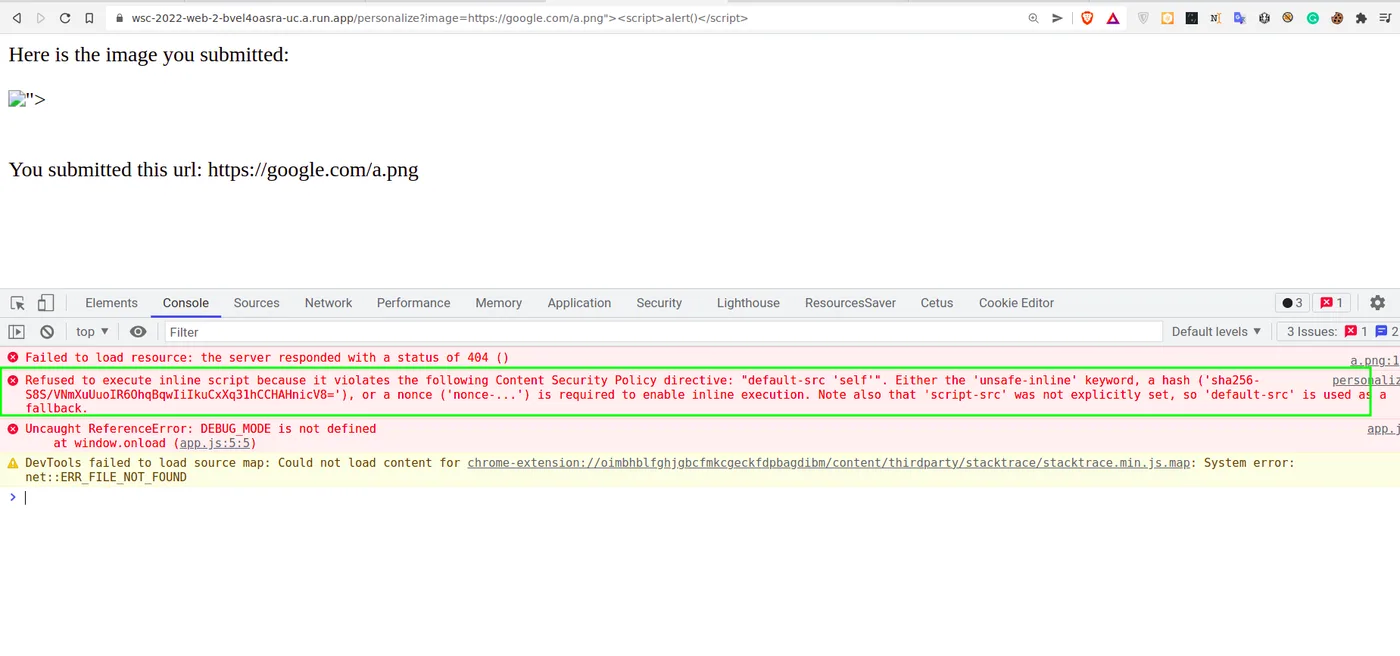This screenshot has width=1400, height=656.
Task: Click the crossed-circle extension icon
Action: (x=1288, y=18)
